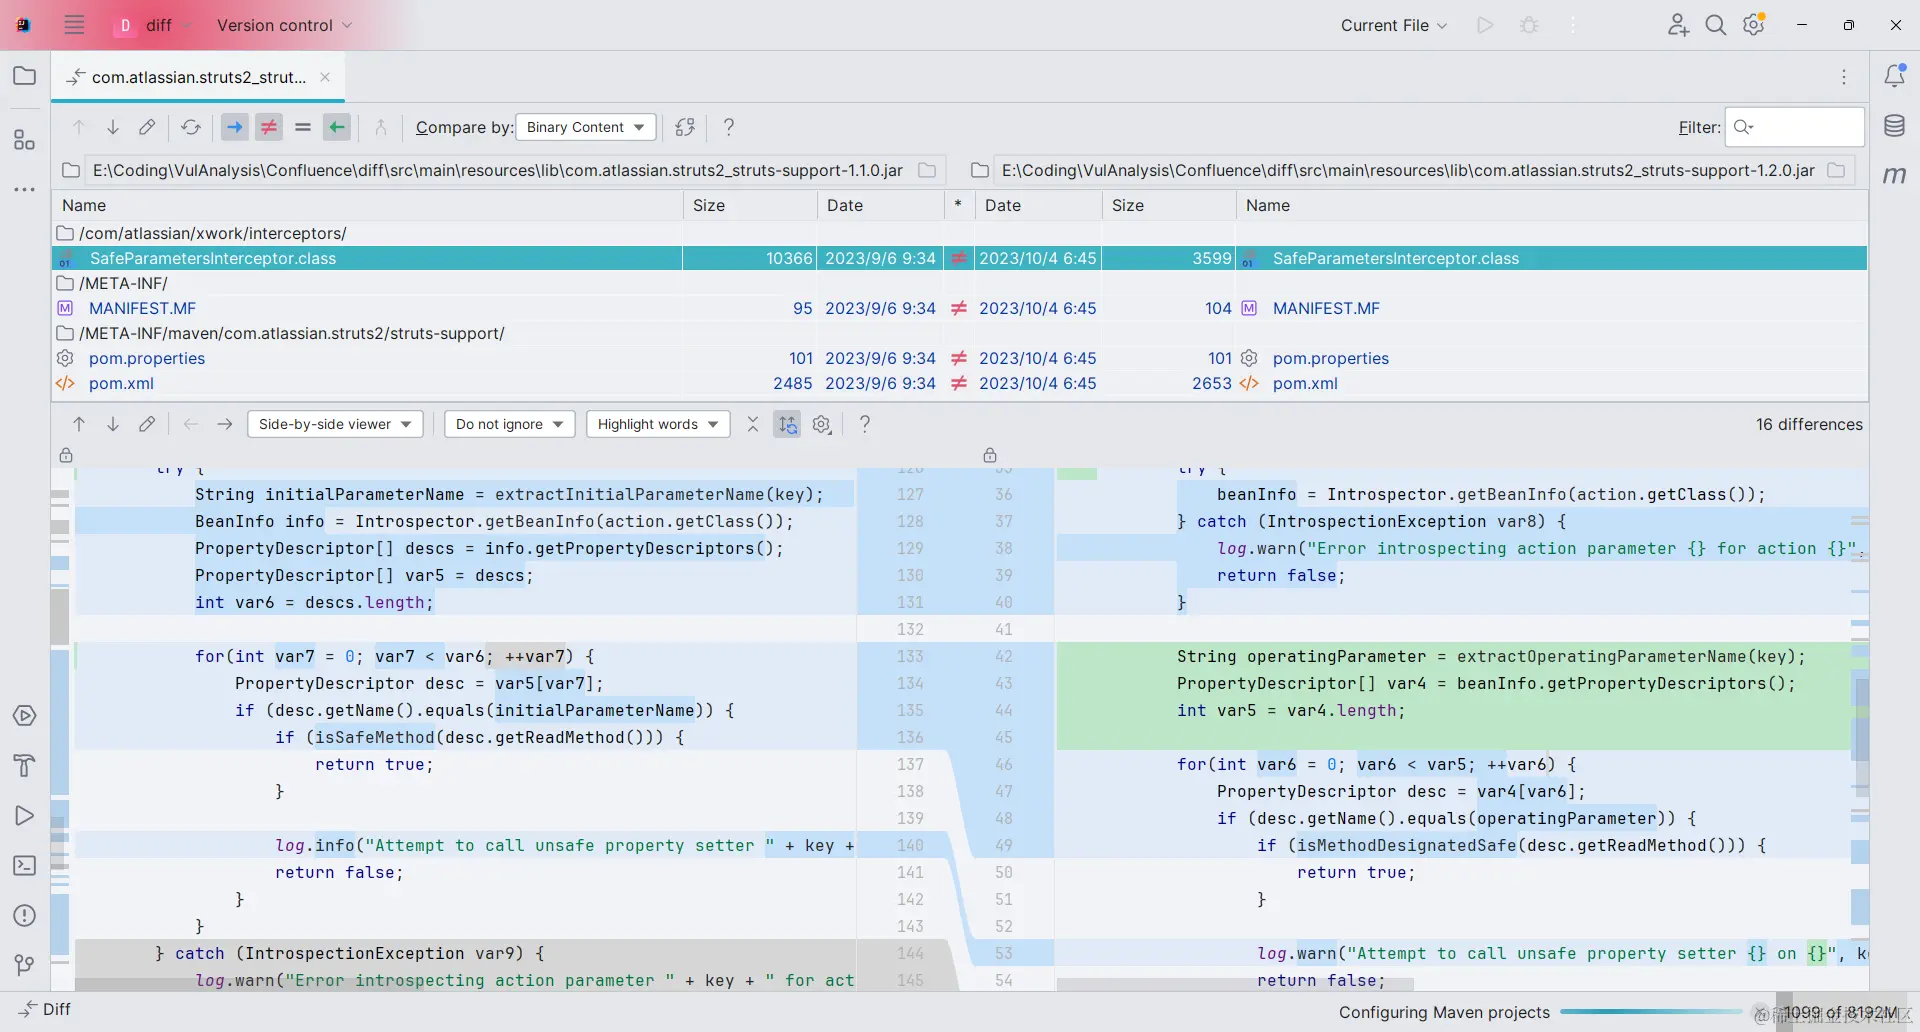Select the right pom.xml file
This screenshot has width=1920, height=1032.
1305,383
